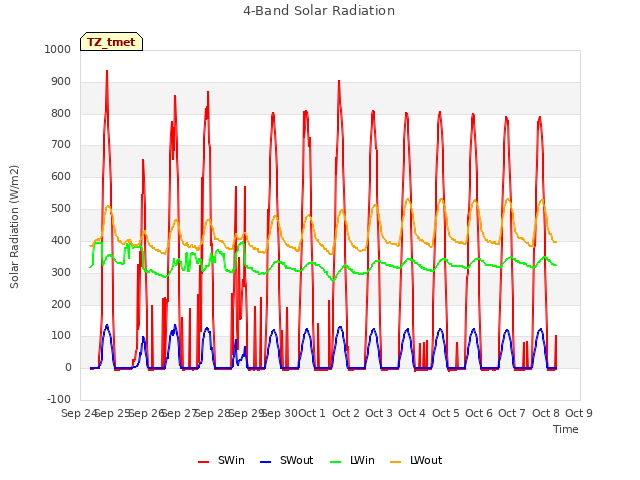Click the 700 y-axis tick label
Image resolution: width=640 pixels, height=480 pixels.
pos(61,144)
